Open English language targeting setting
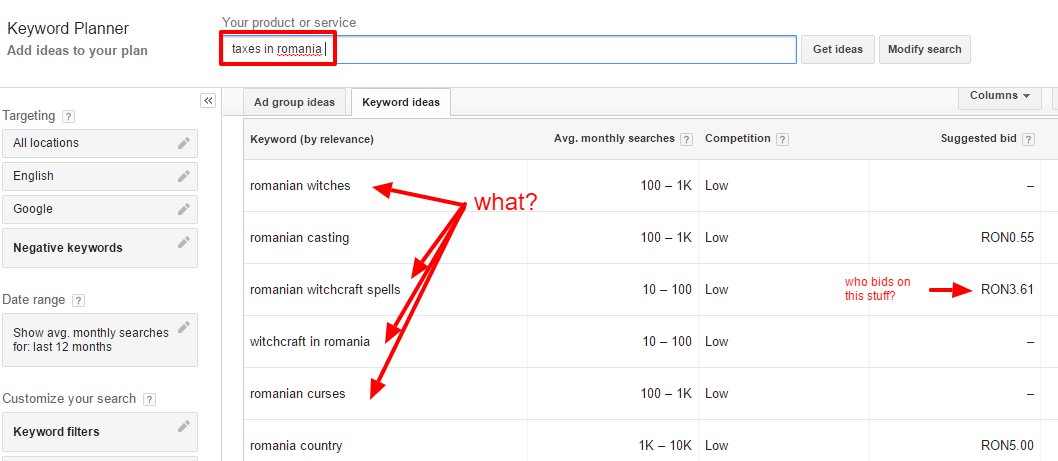1058x461 pixels. coord(100,176)
